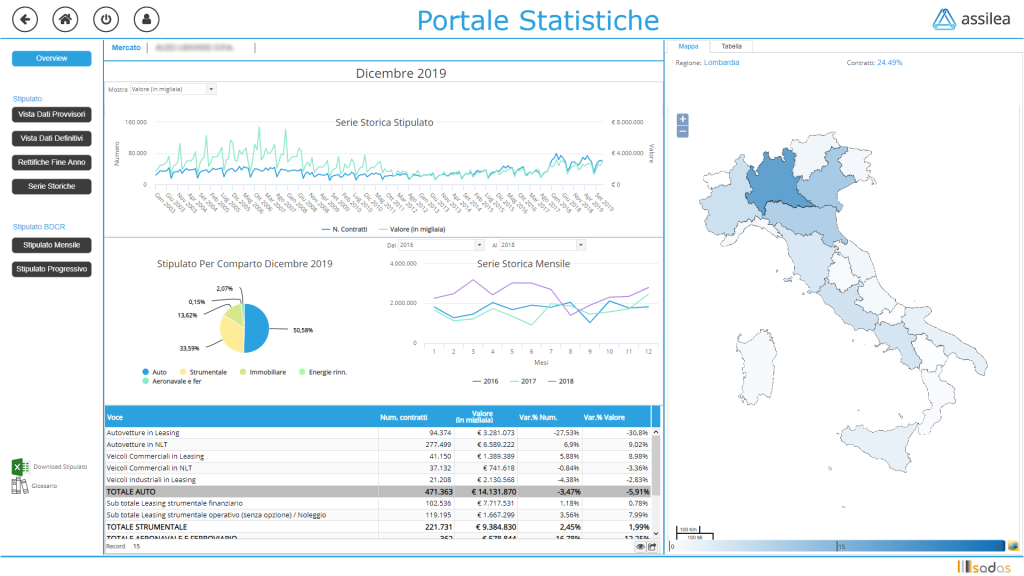Select the Tabella tab
The image size is (1024, 576).
click(731, 46)
